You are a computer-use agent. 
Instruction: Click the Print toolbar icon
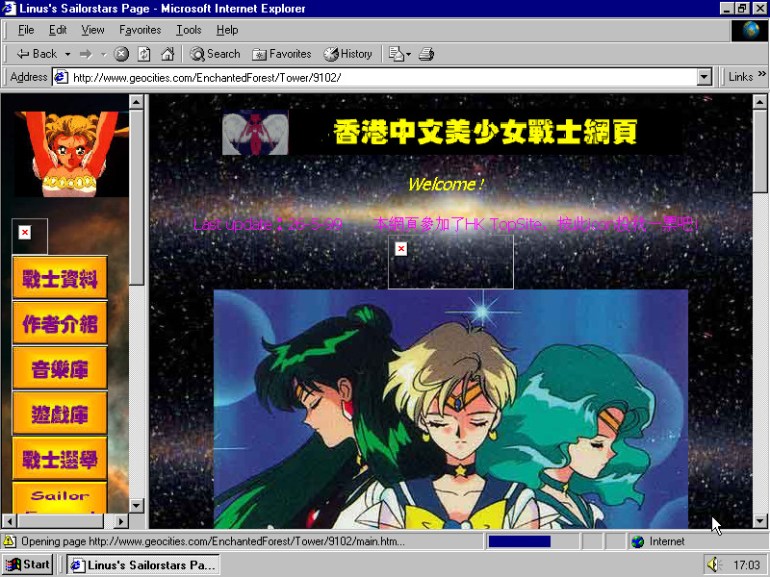point(426,54)
